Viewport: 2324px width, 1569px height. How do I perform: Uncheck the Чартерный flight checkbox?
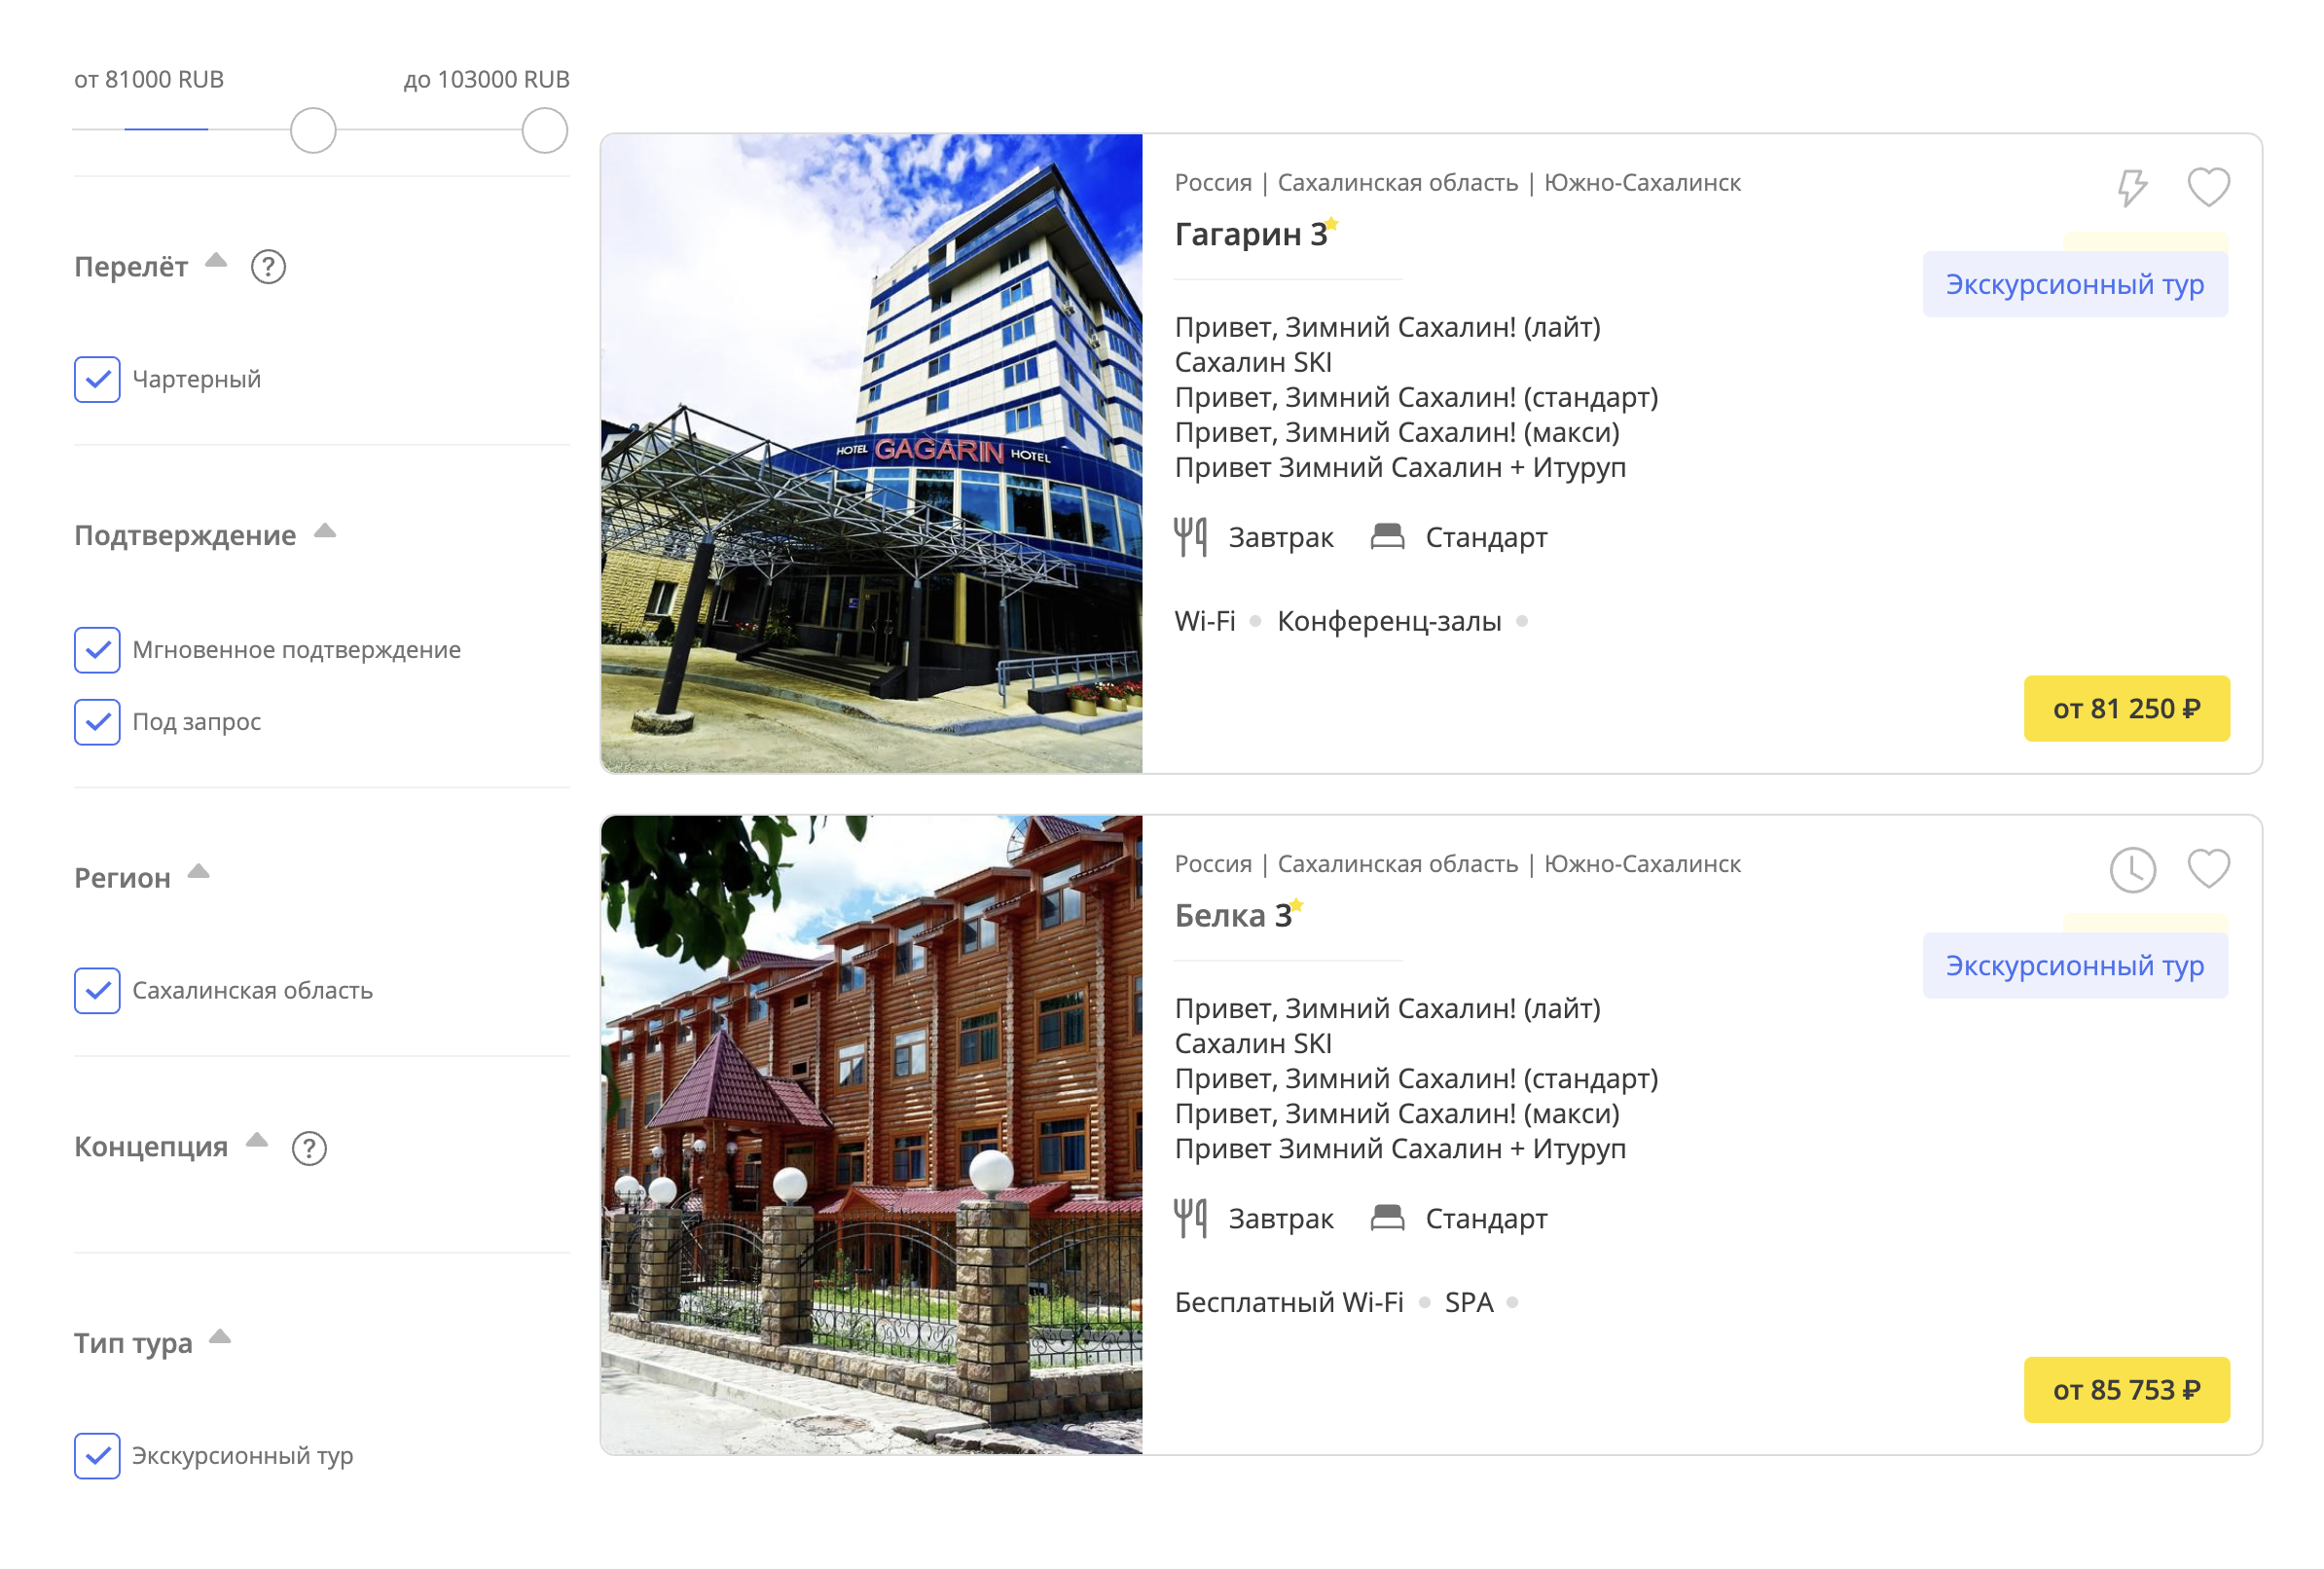[97, 380]
